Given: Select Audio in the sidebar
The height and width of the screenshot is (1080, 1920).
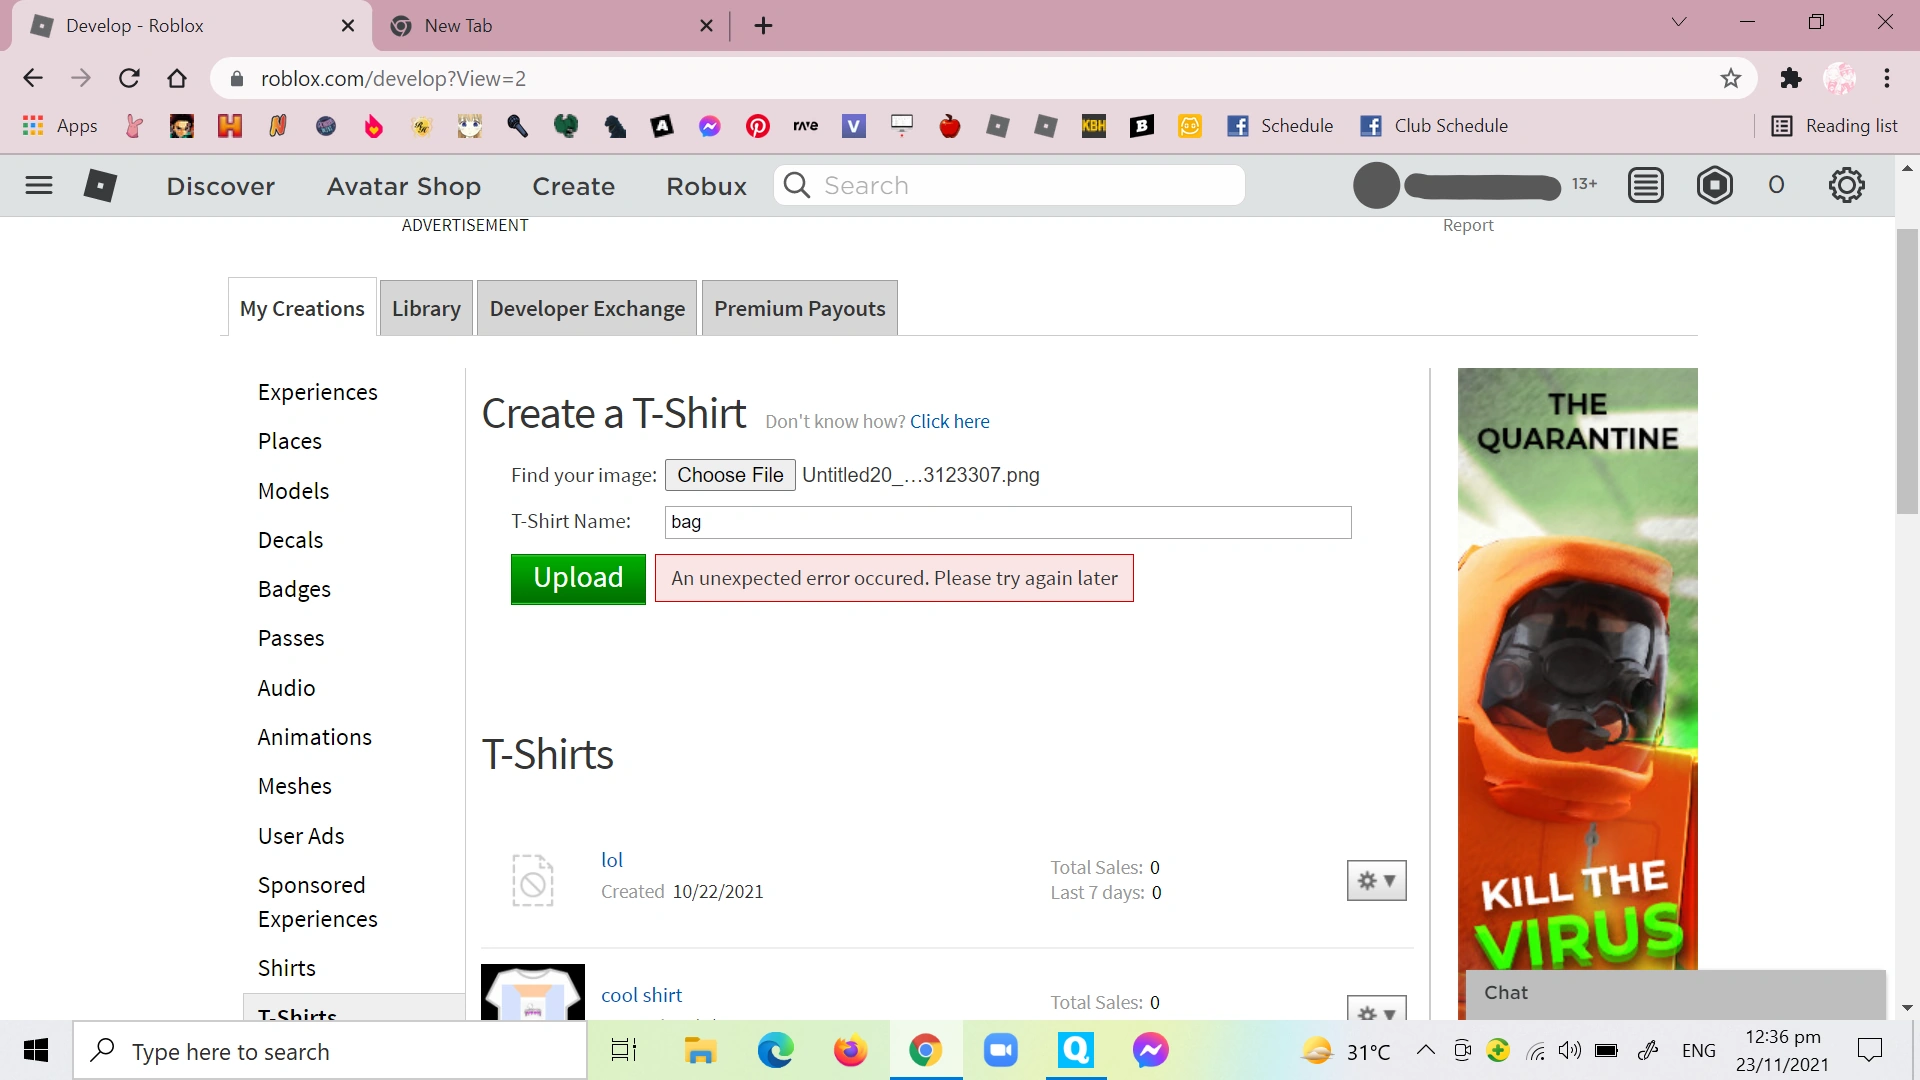Looking at the screenshot, I should click(287, 688).
